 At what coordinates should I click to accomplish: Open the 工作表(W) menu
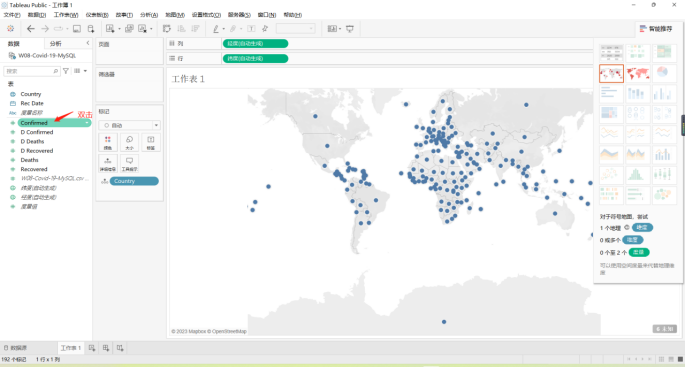[x=66, y=15]
